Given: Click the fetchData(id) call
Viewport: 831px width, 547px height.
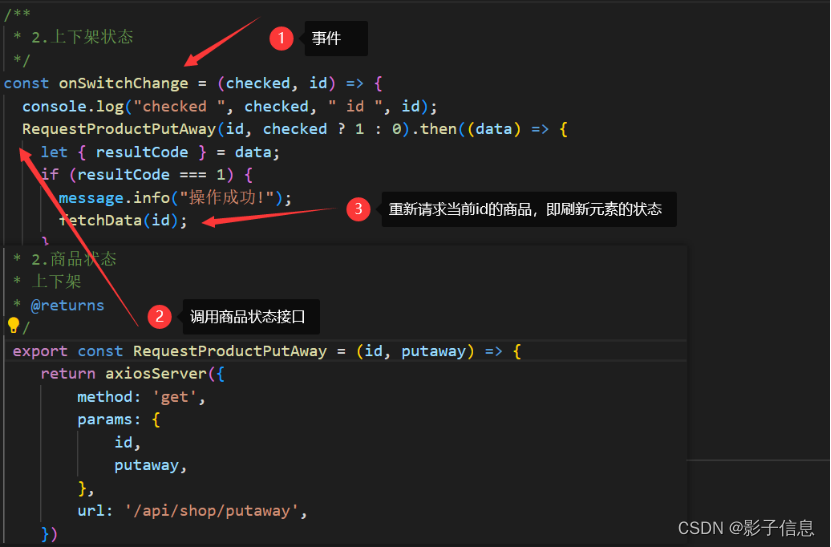Looking at the screenshot, I should tap(119, 220).
